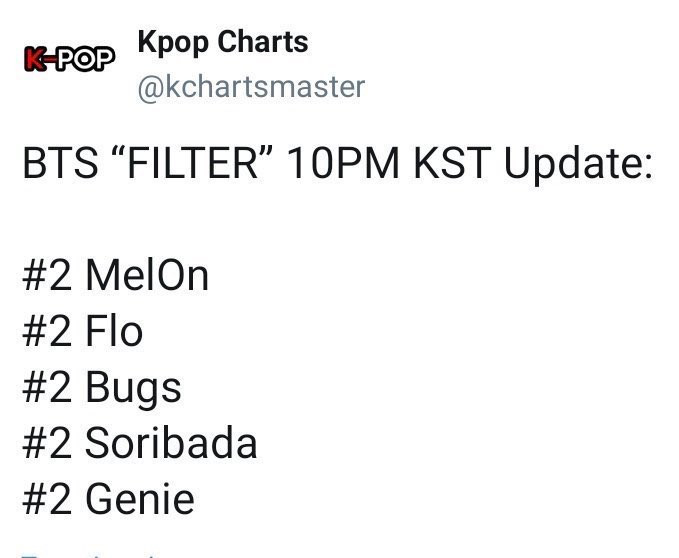Visit the @kchartsmaster handle
Viewport: 679px width, 558px height.
[x=251, y=88]
